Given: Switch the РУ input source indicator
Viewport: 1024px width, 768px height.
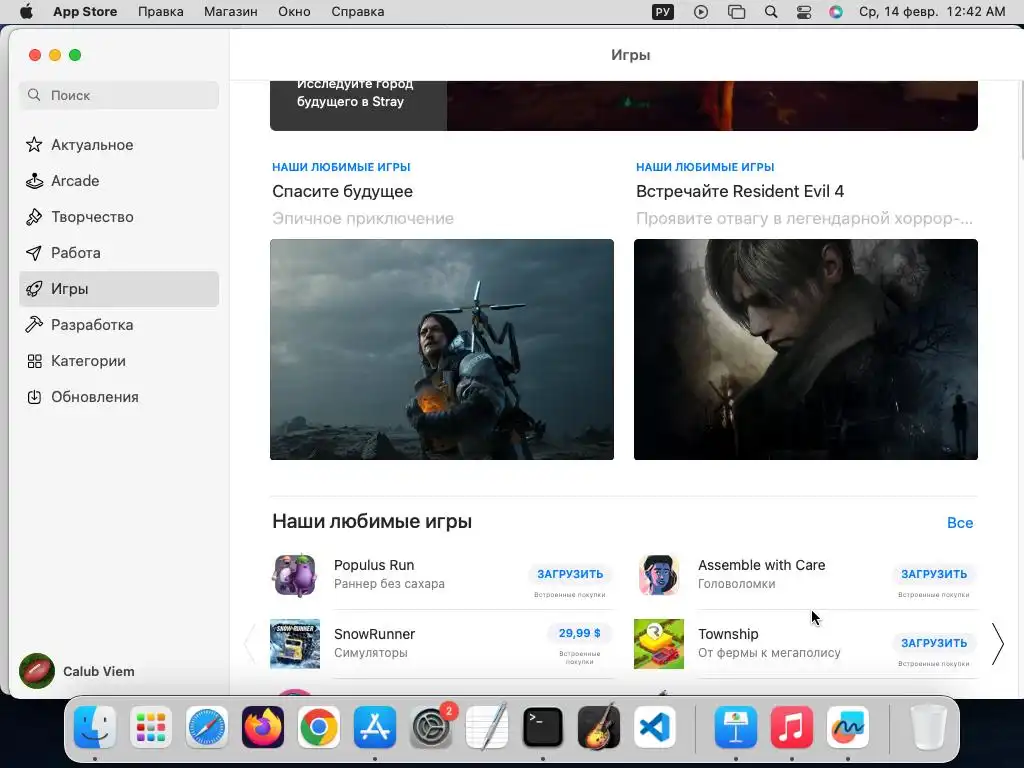Looking at the screenshot, I should click(662, 12).
